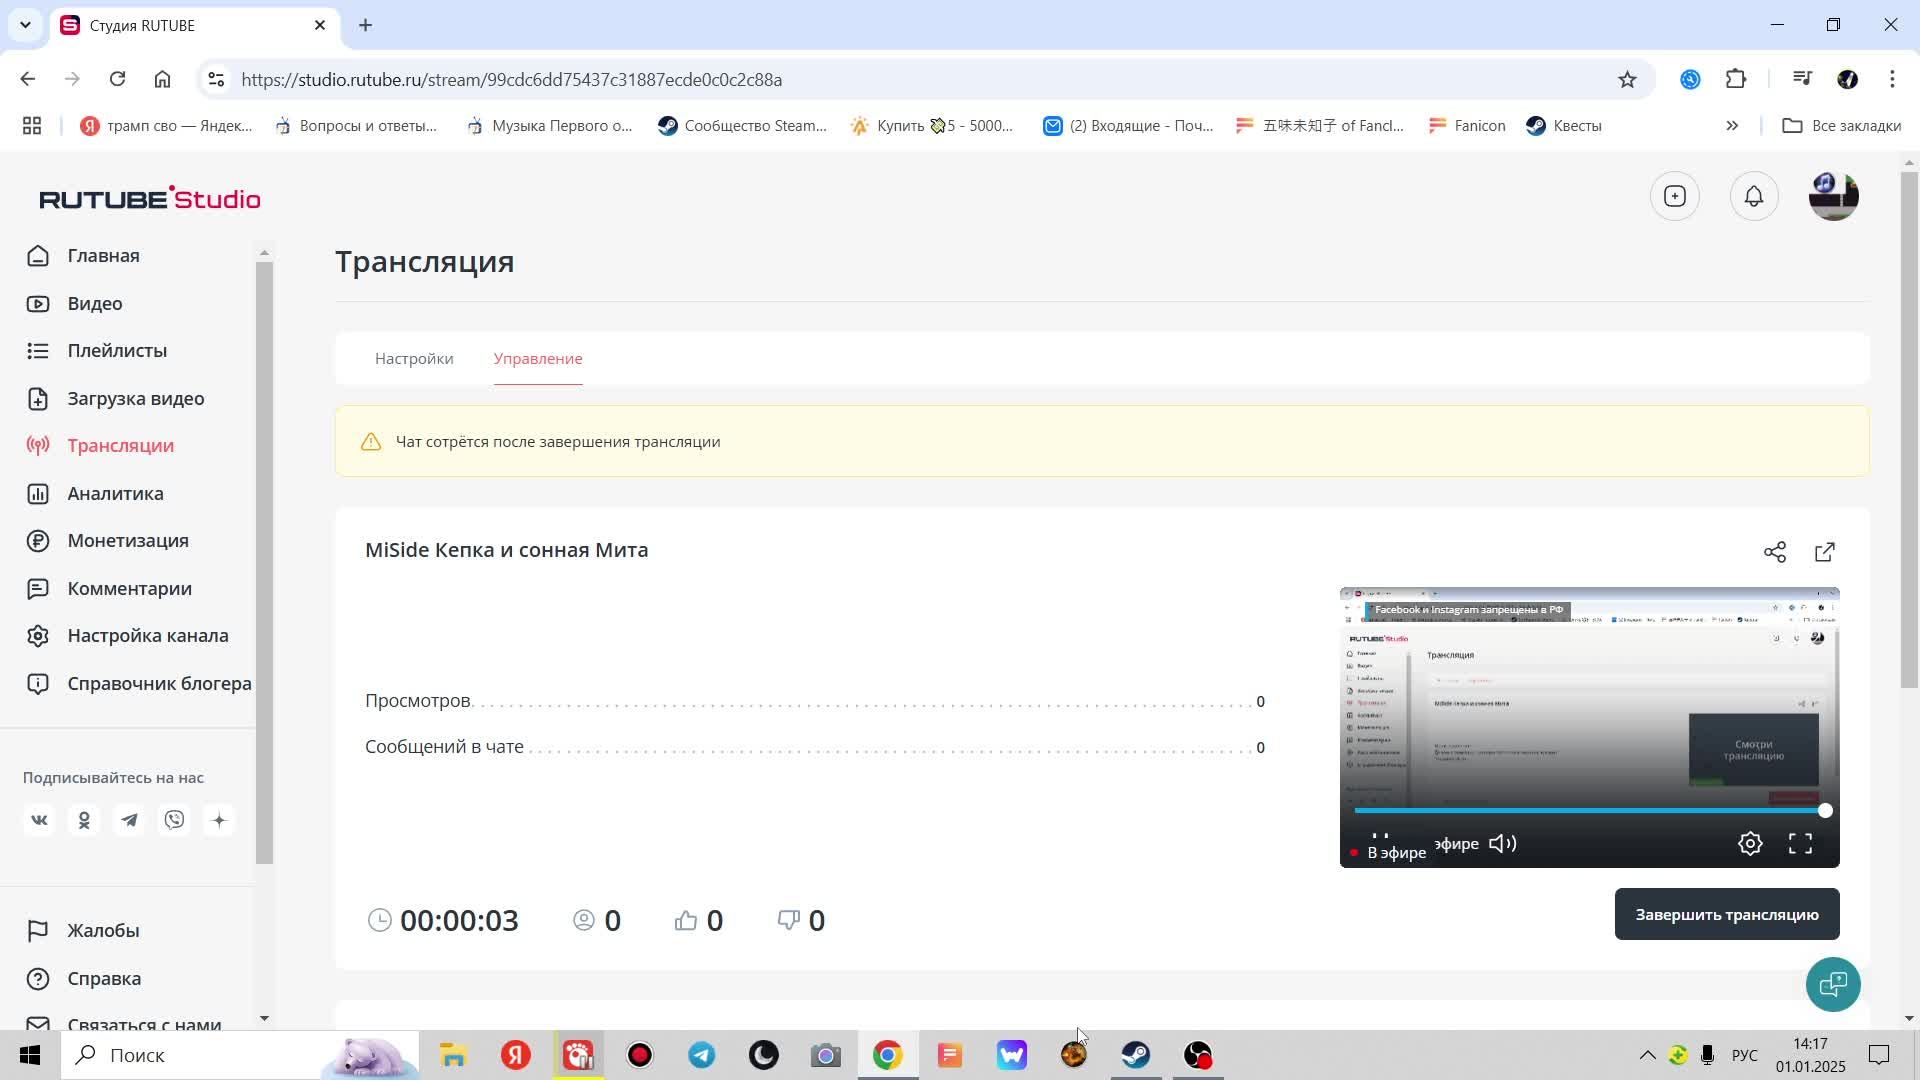
Task: Open Fanicon bookmark
Action: (x=1467, y=126)
